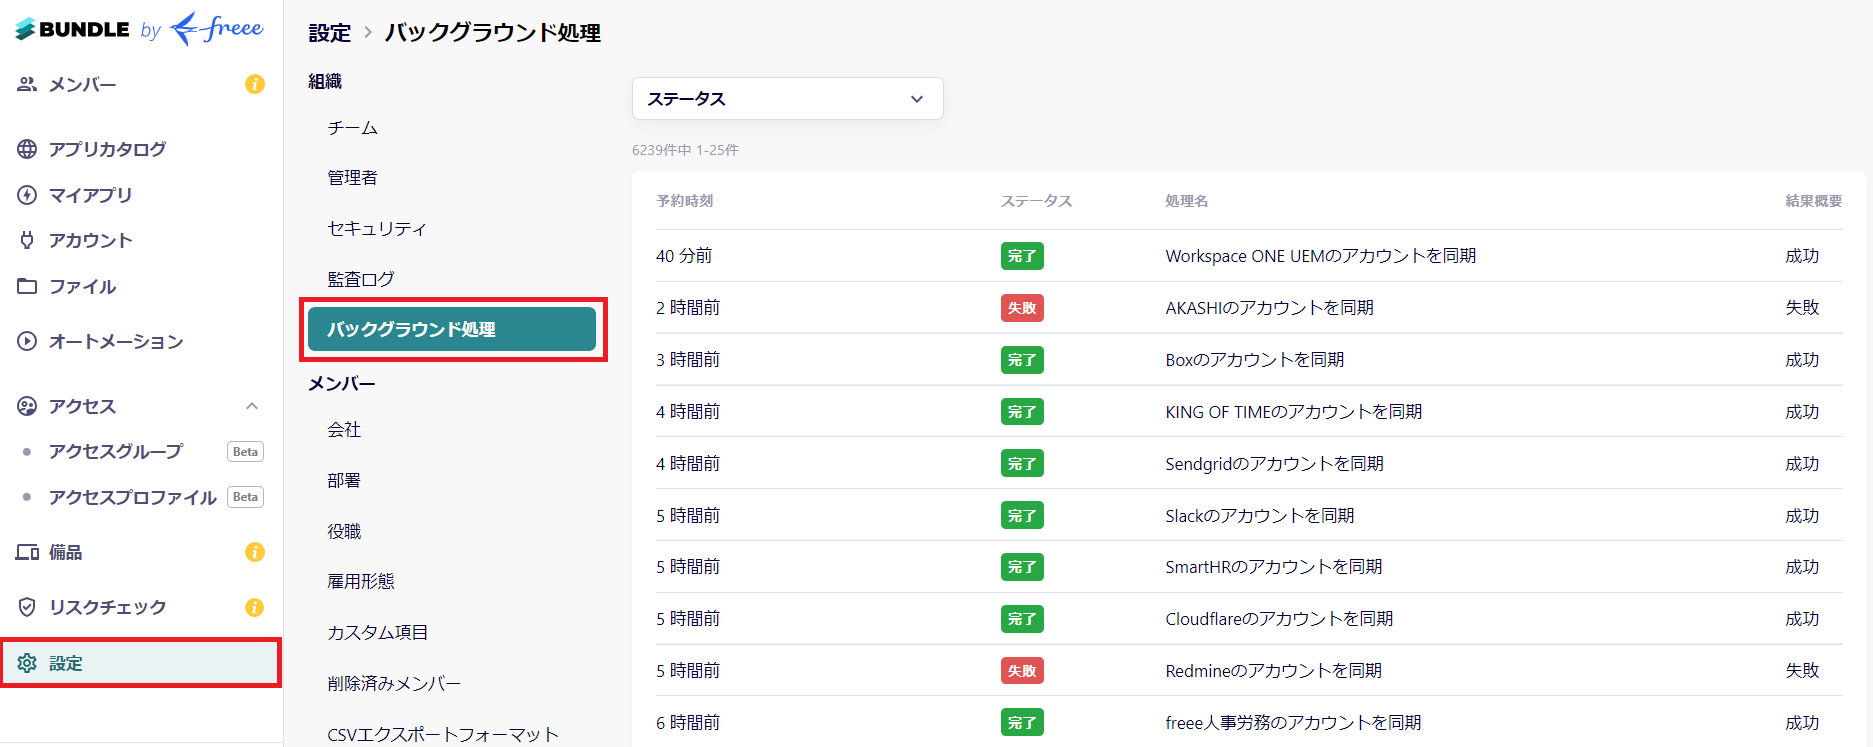The width and height of the screenshot is (1873, 747).
Task: Open the ステータス filter dropdown
Action: coord(787,99)
